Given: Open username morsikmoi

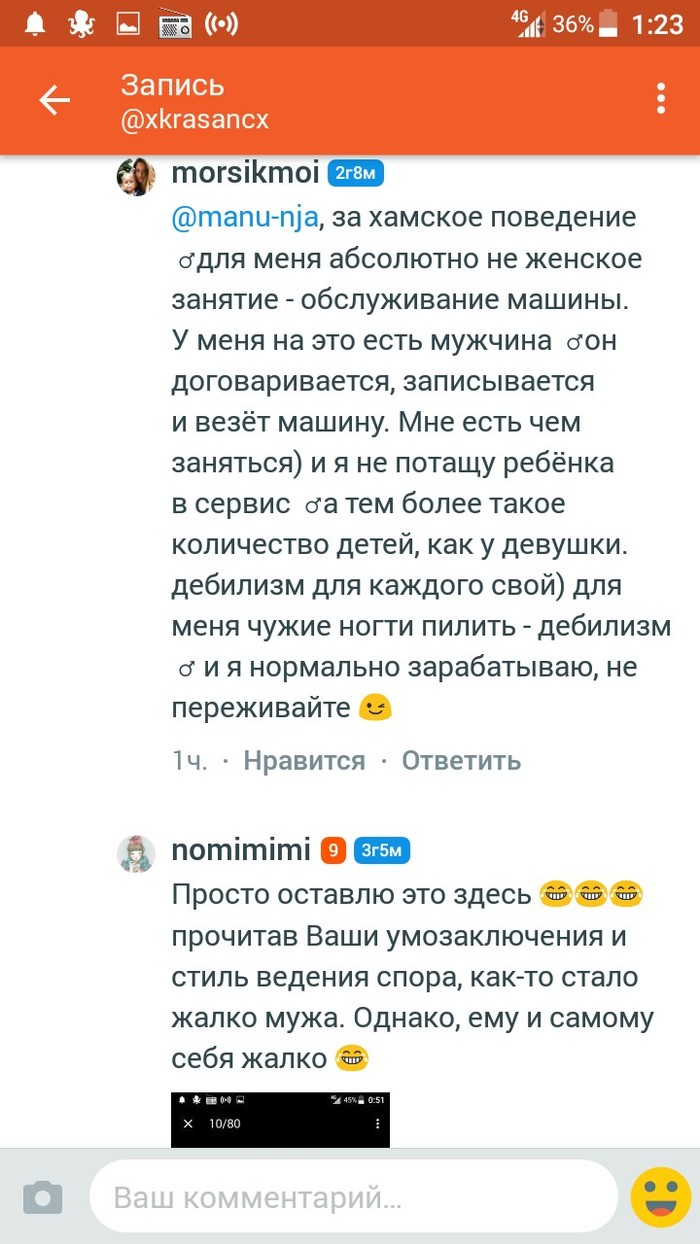Looking at the screenshot, I should pos(245,173).
